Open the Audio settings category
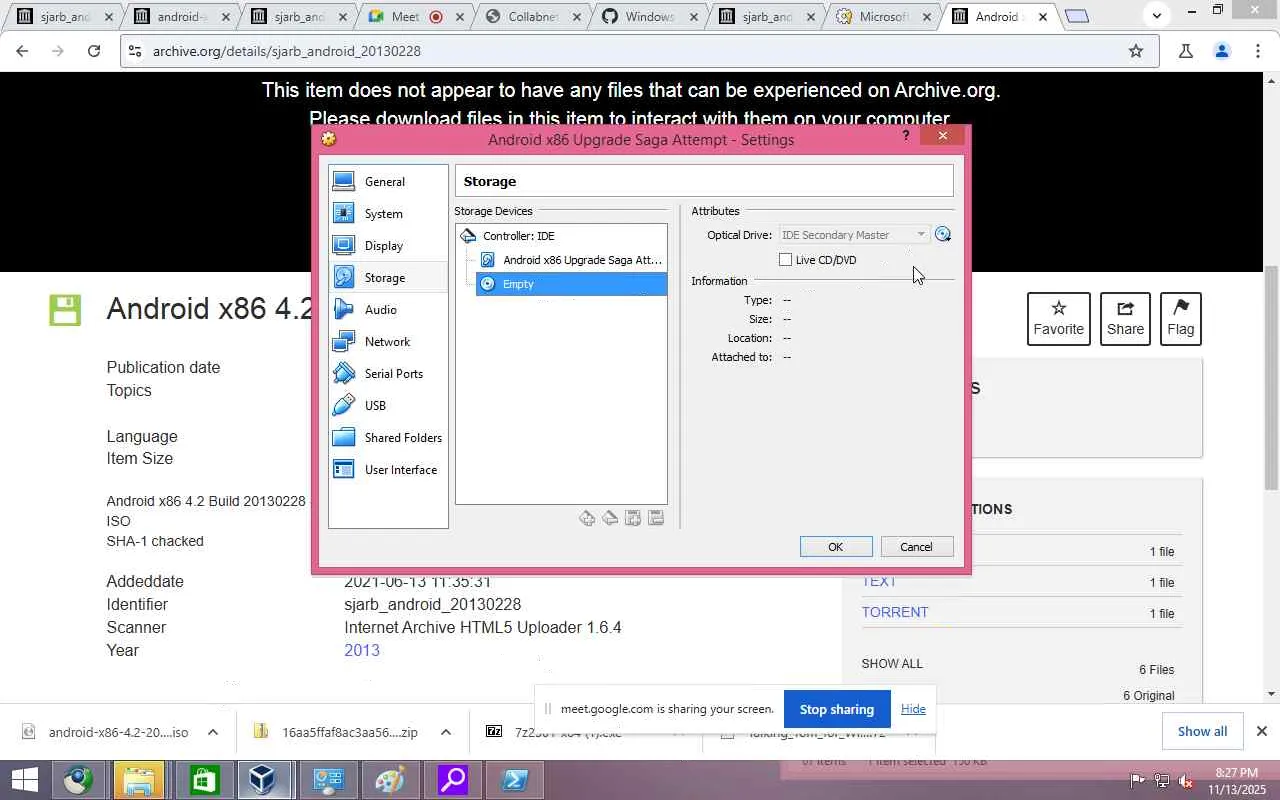 point(388,310)
